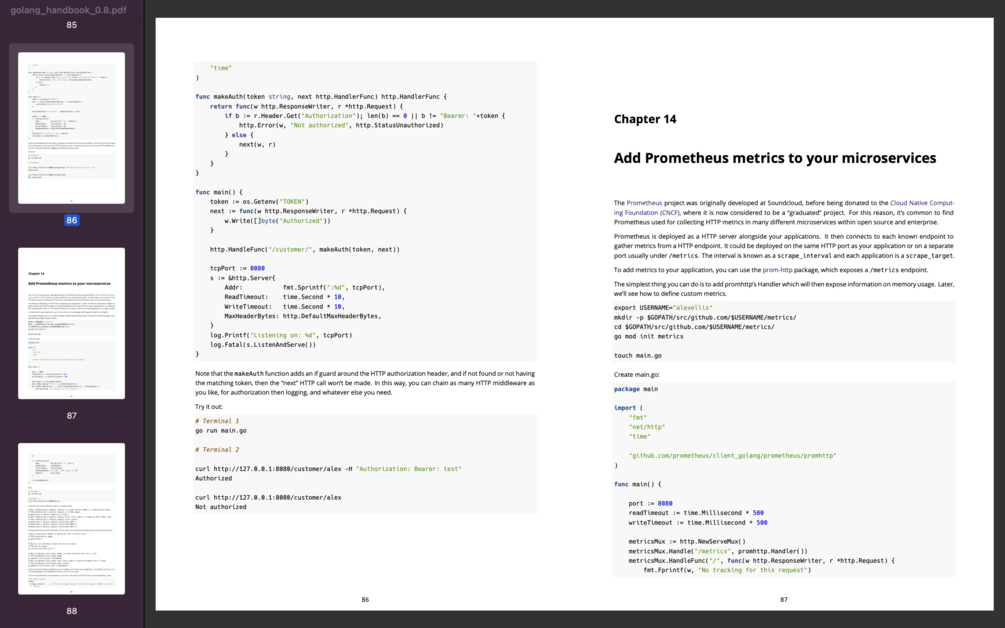Click the page number 87 footer
This screenshot has height=628, width=1005.
[x=784, y=600]
